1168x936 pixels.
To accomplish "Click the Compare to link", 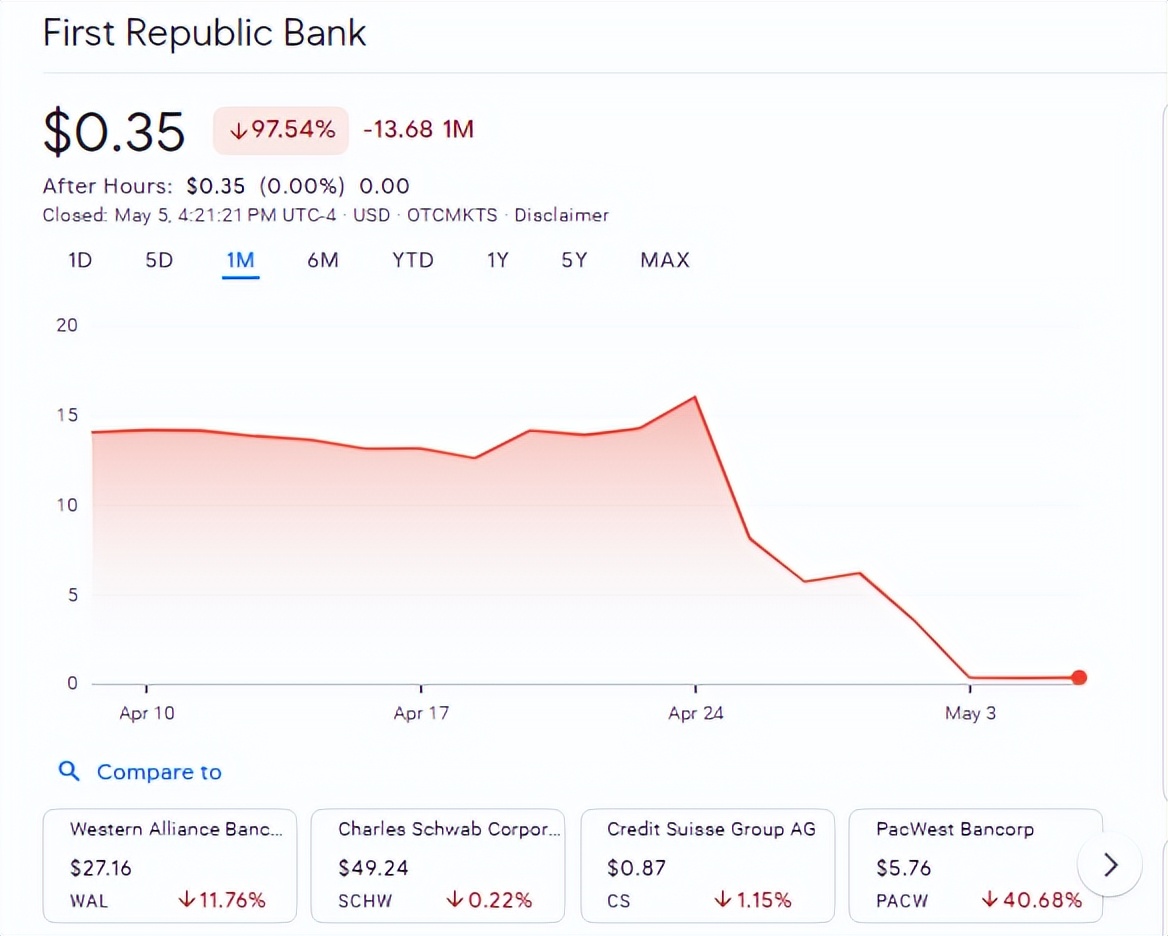I will 158,772.
